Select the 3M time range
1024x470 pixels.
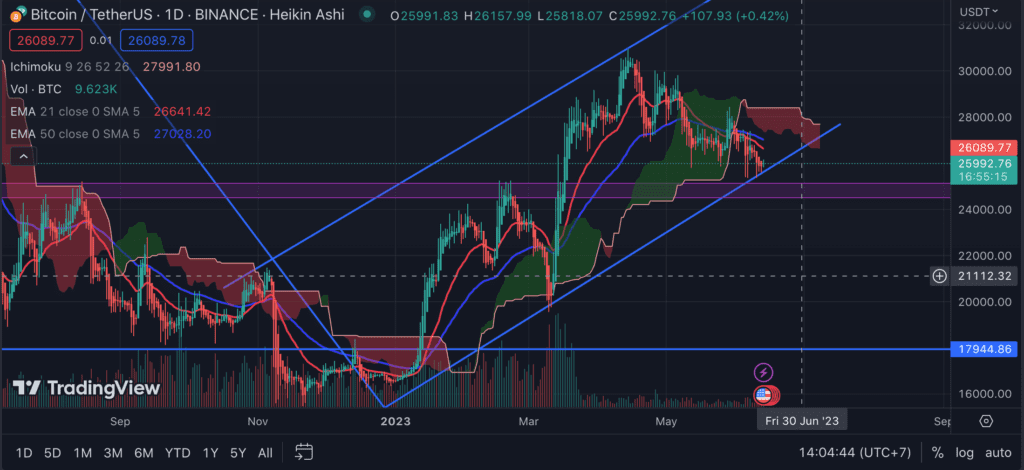point(113,452)
